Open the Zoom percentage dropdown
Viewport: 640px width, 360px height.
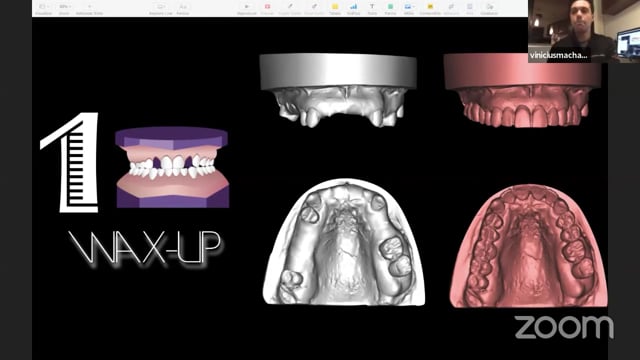64,7
